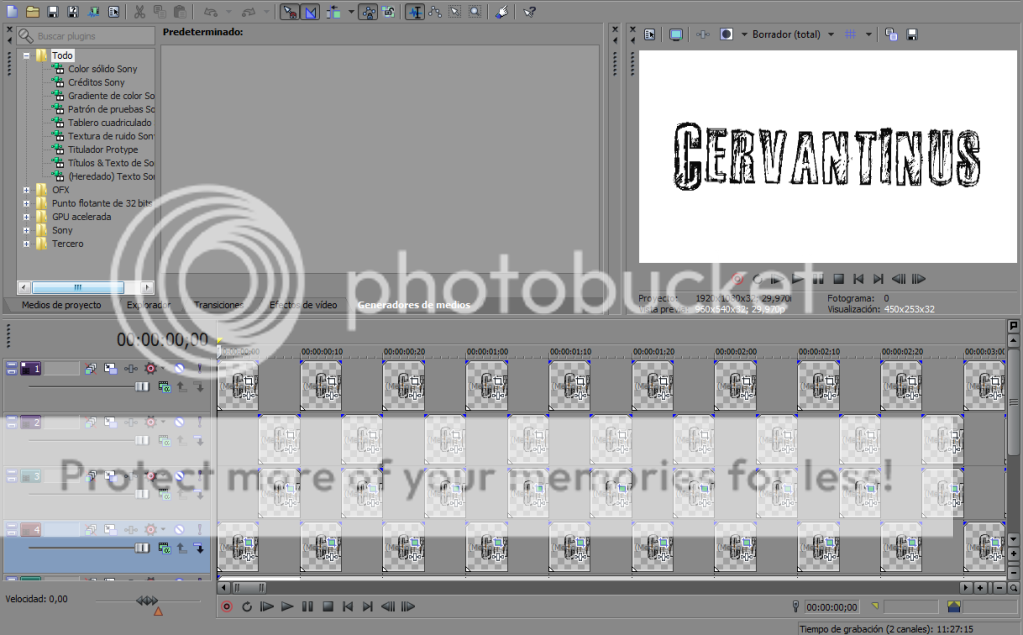Create a new project with toolbar icon
The image size is (1023, 635).
(x=12, y=12)
